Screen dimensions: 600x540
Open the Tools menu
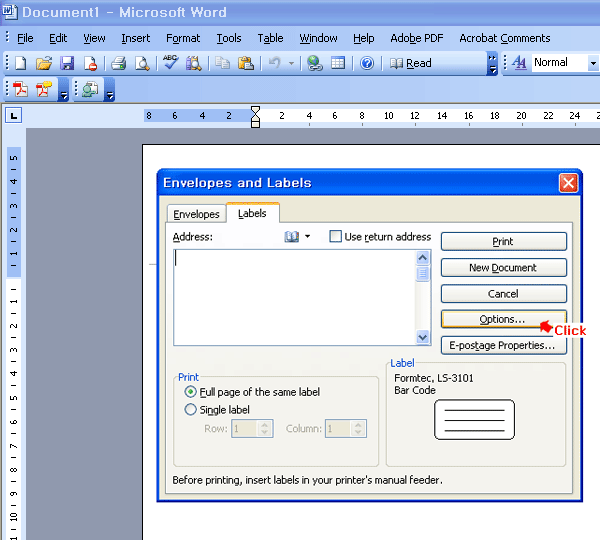pos(229,38)
